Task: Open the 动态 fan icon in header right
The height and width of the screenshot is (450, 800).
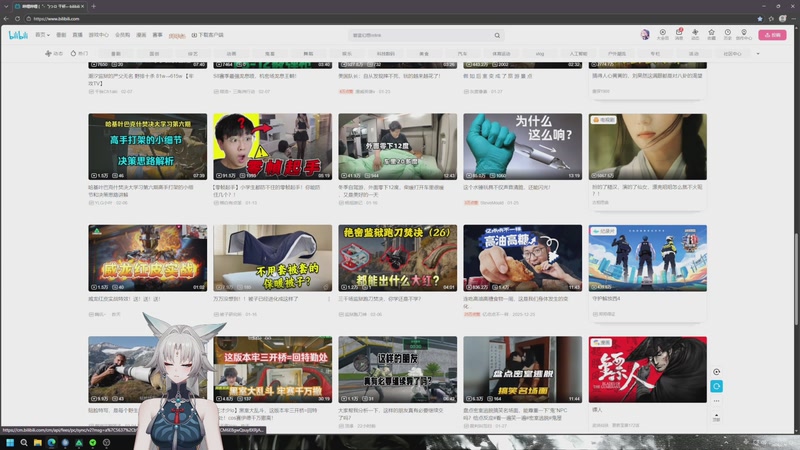Action: coord(695,34)
